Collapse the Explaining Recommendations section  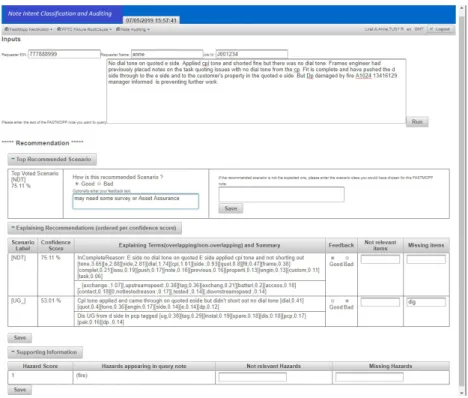point(94,228)
